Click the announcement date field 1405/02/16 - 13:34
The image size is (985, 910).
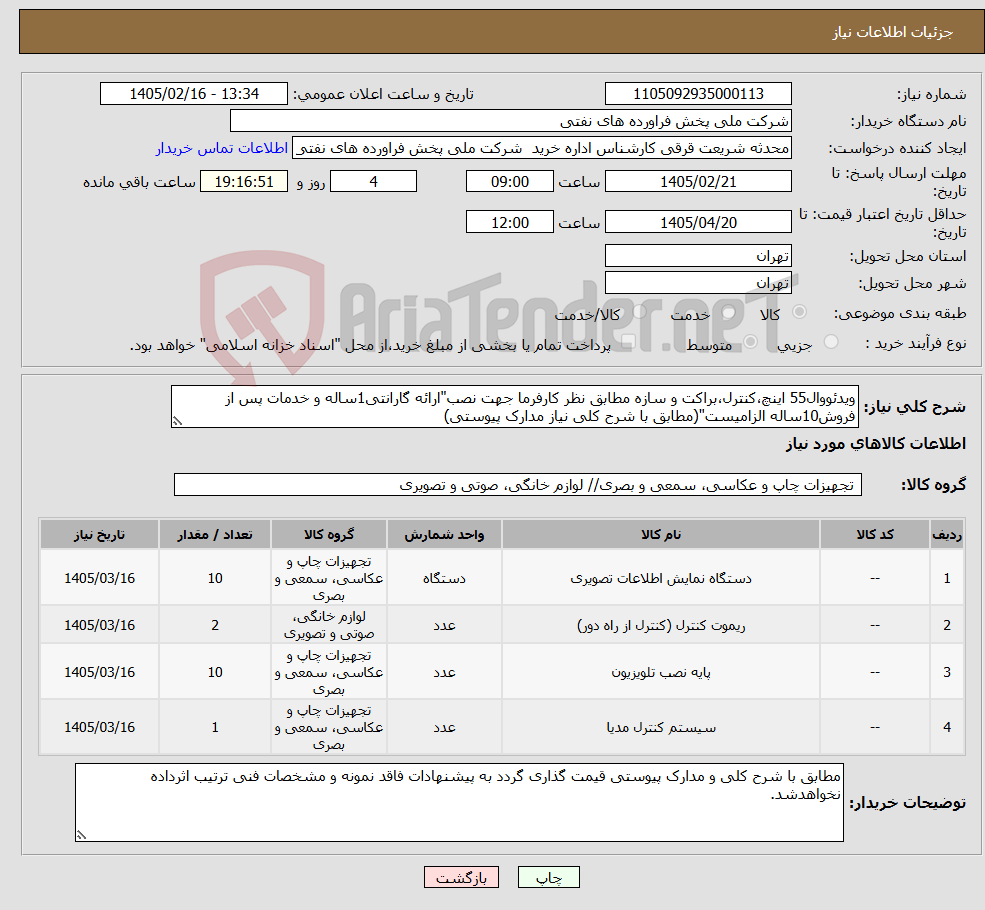coord(193,94)
